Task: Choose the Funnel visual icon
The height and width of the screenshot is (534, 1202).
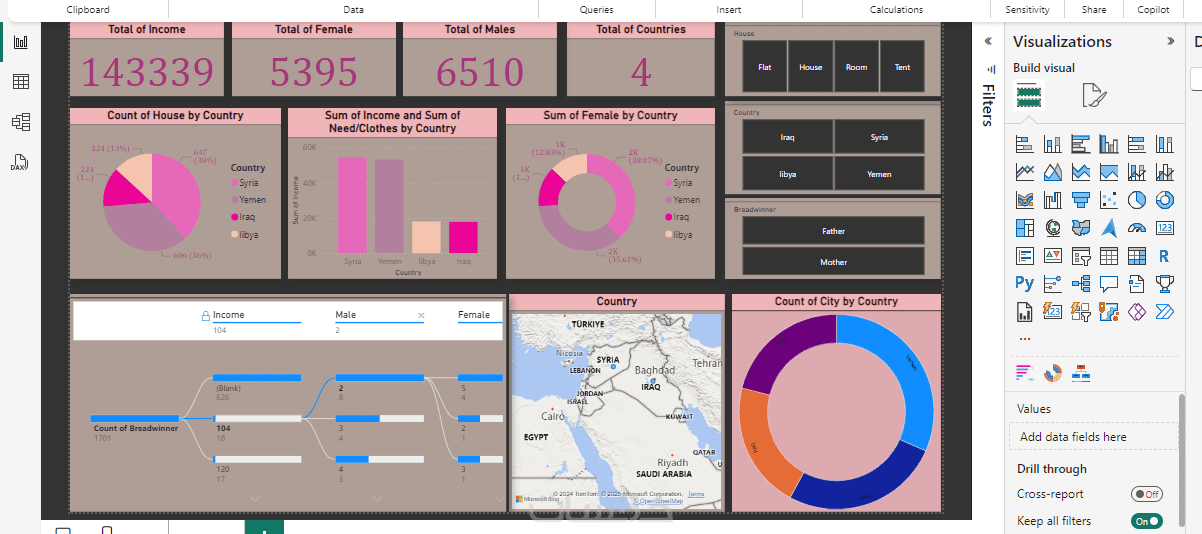Action: pyautogui.click(x=1081, y=200)
